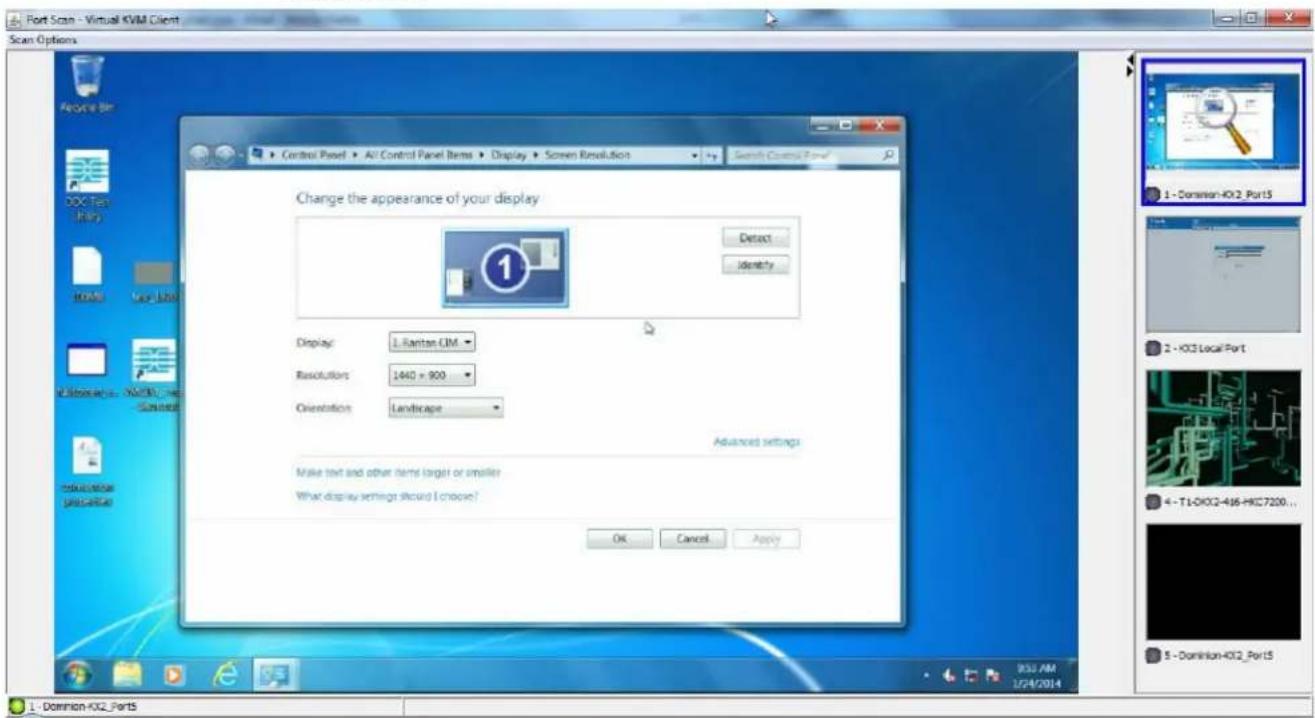
Task: Click the Detect button
Action: click(755, 238)
